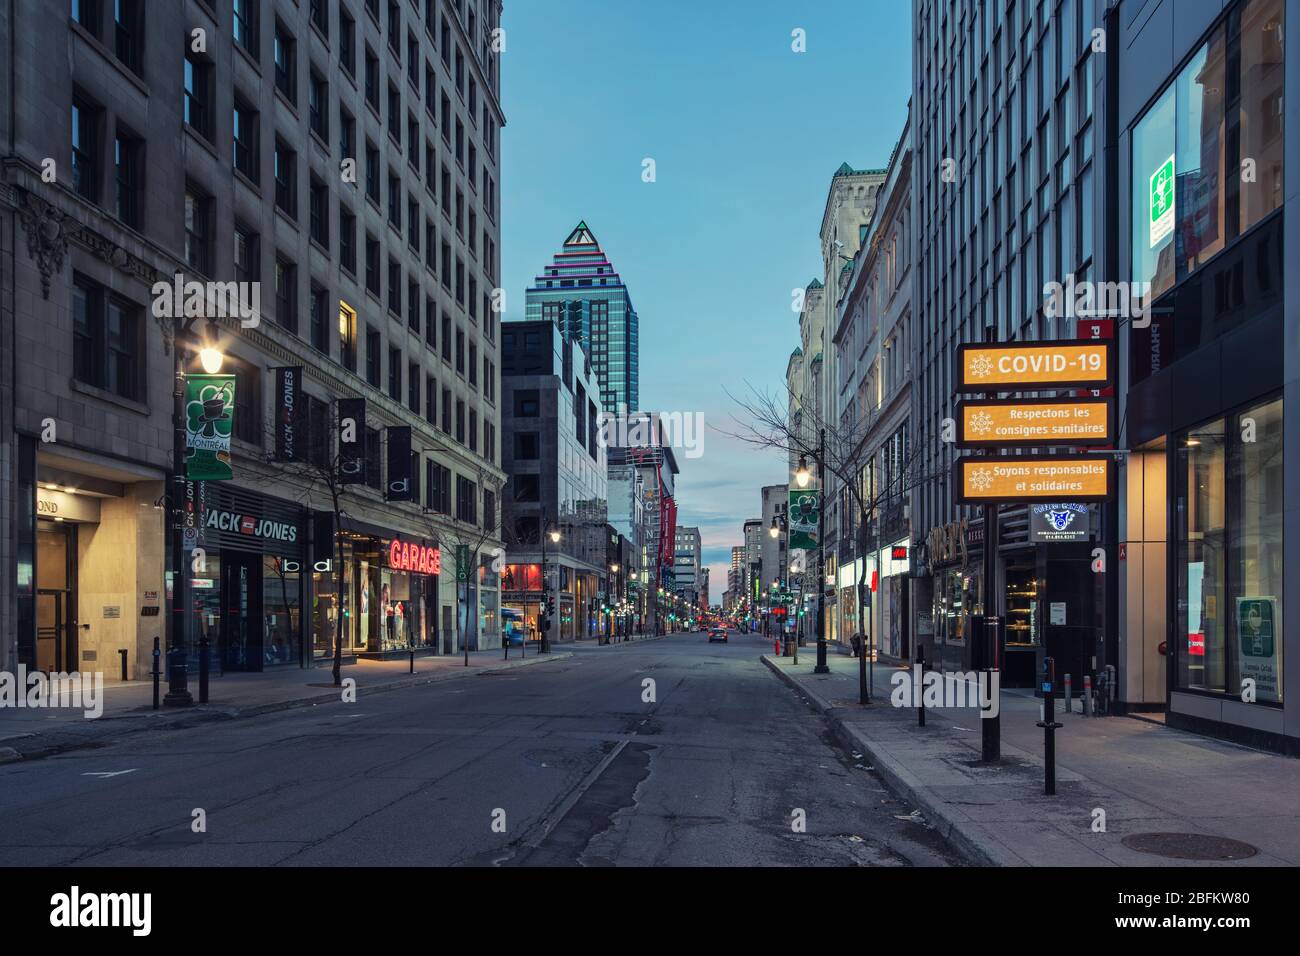
Task: Select the "Respectons les consignes sanitaires" sign
Action: coord(1034,422)
